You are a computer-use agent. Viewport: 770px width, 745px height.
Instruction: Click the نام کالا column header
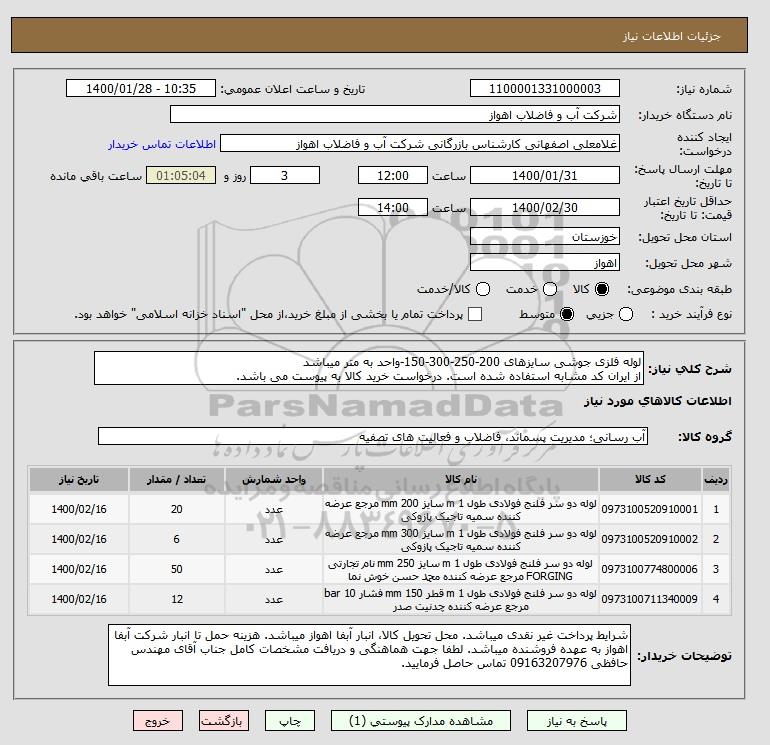pos(461,479)
